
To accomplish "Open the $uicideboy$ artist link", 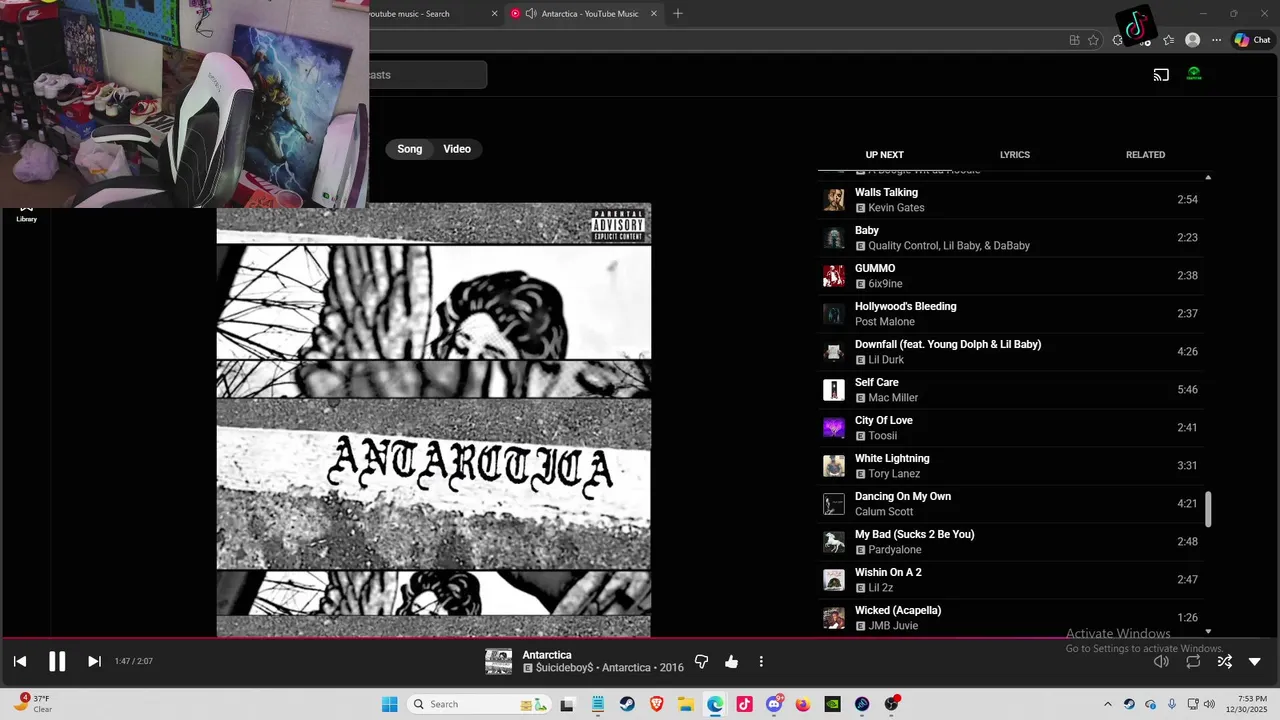I will coord(566,668).
